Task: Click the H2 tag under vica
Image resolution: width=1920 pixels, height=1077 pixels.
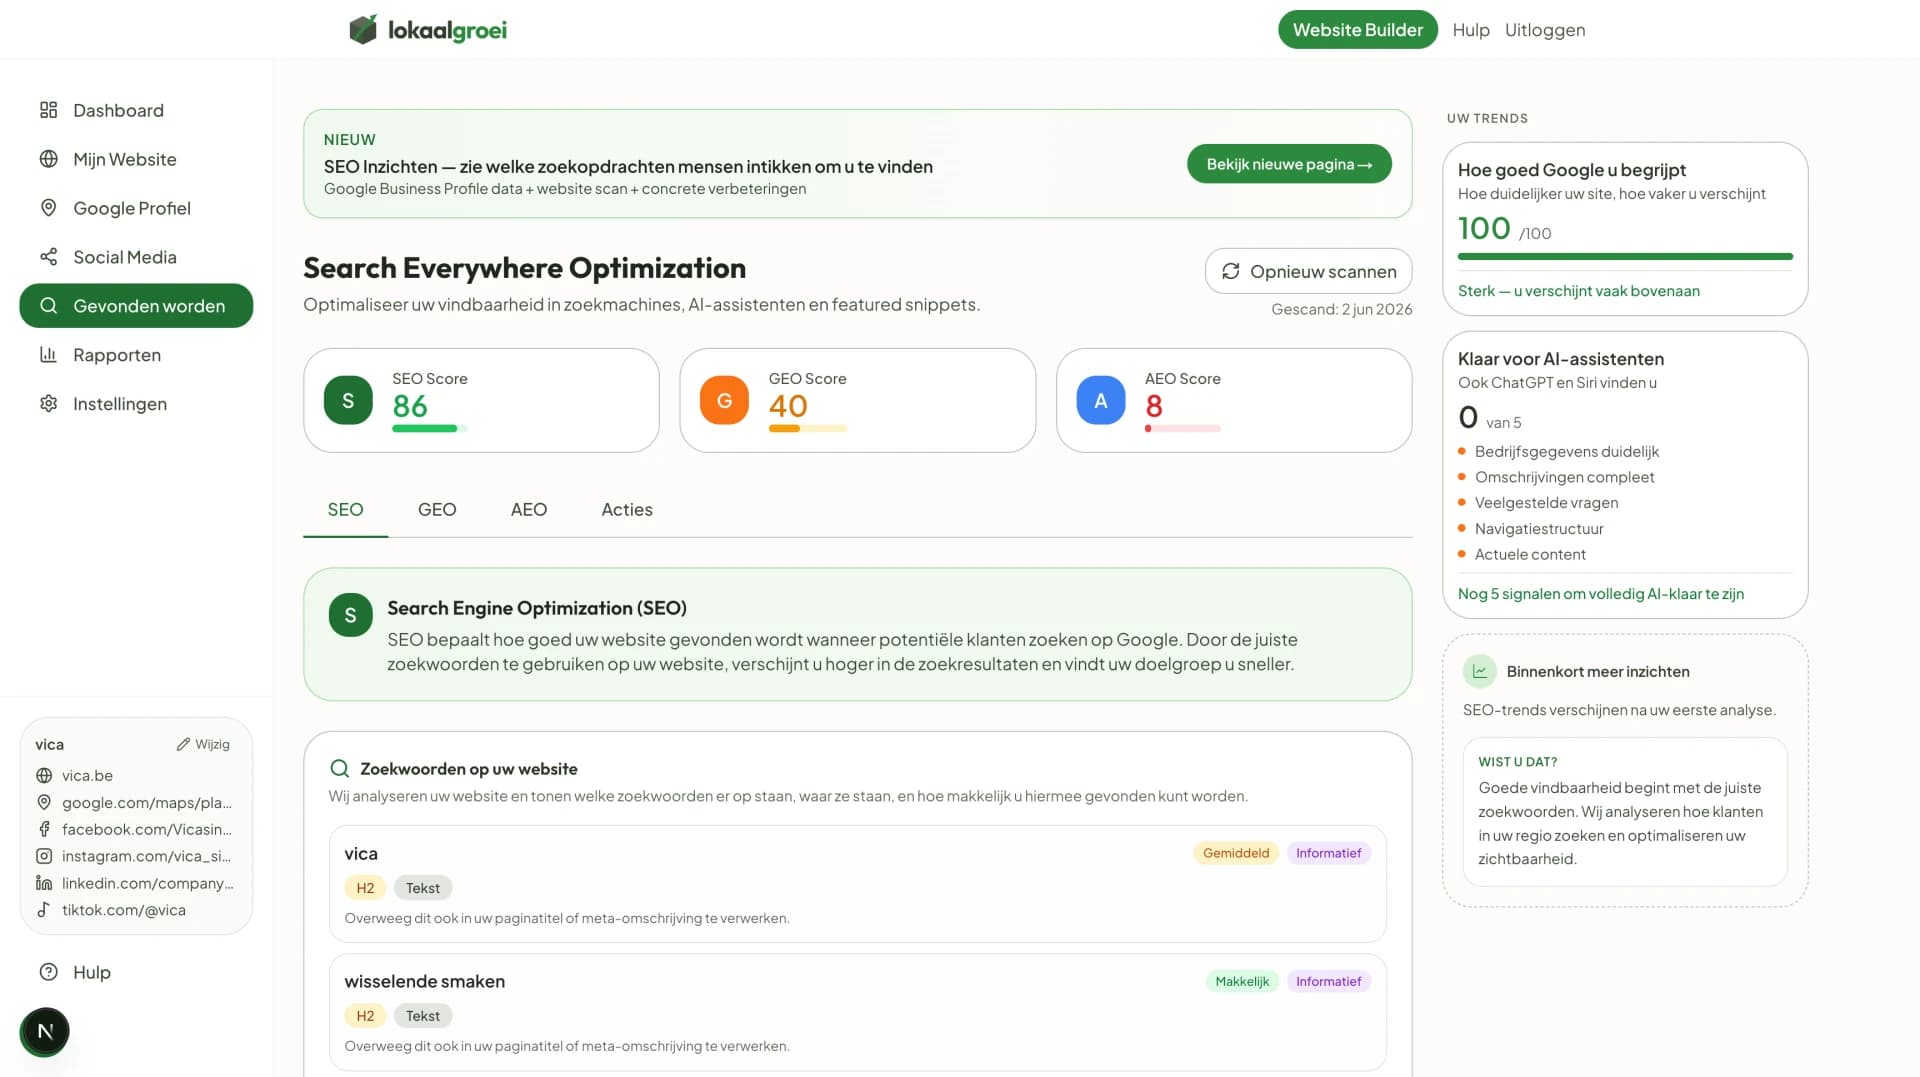Action: tap(365, 888)
